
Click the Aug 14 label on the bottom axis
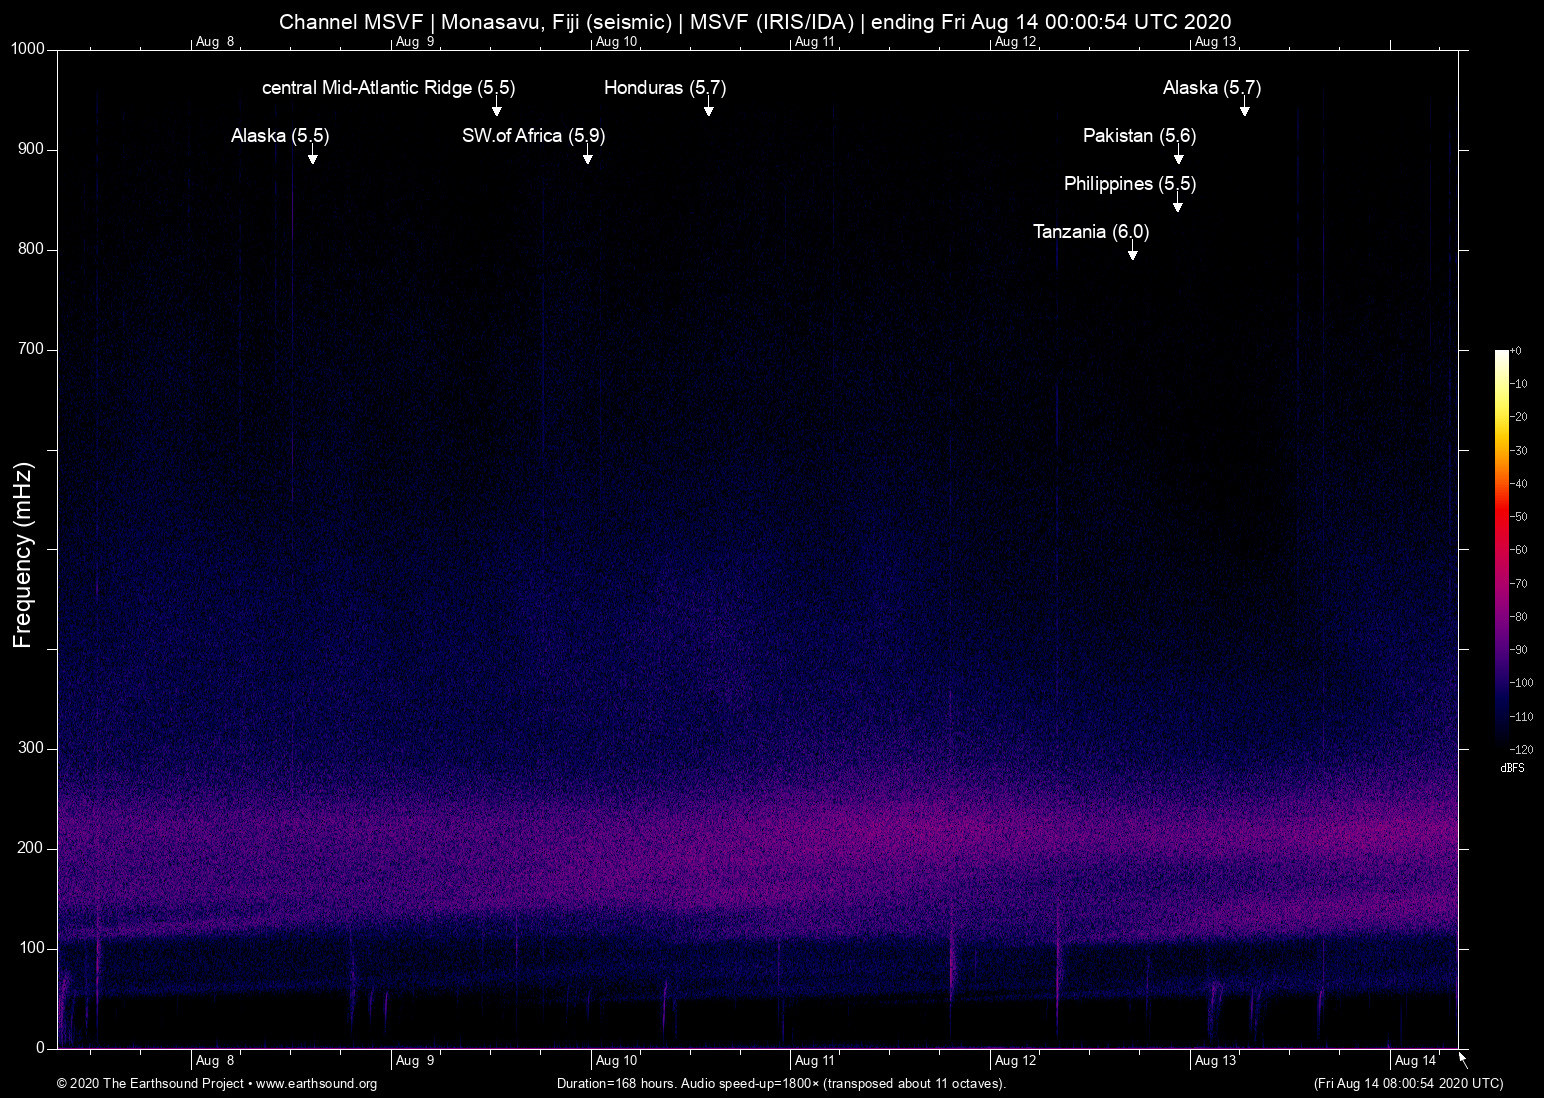(1415, 1060)
